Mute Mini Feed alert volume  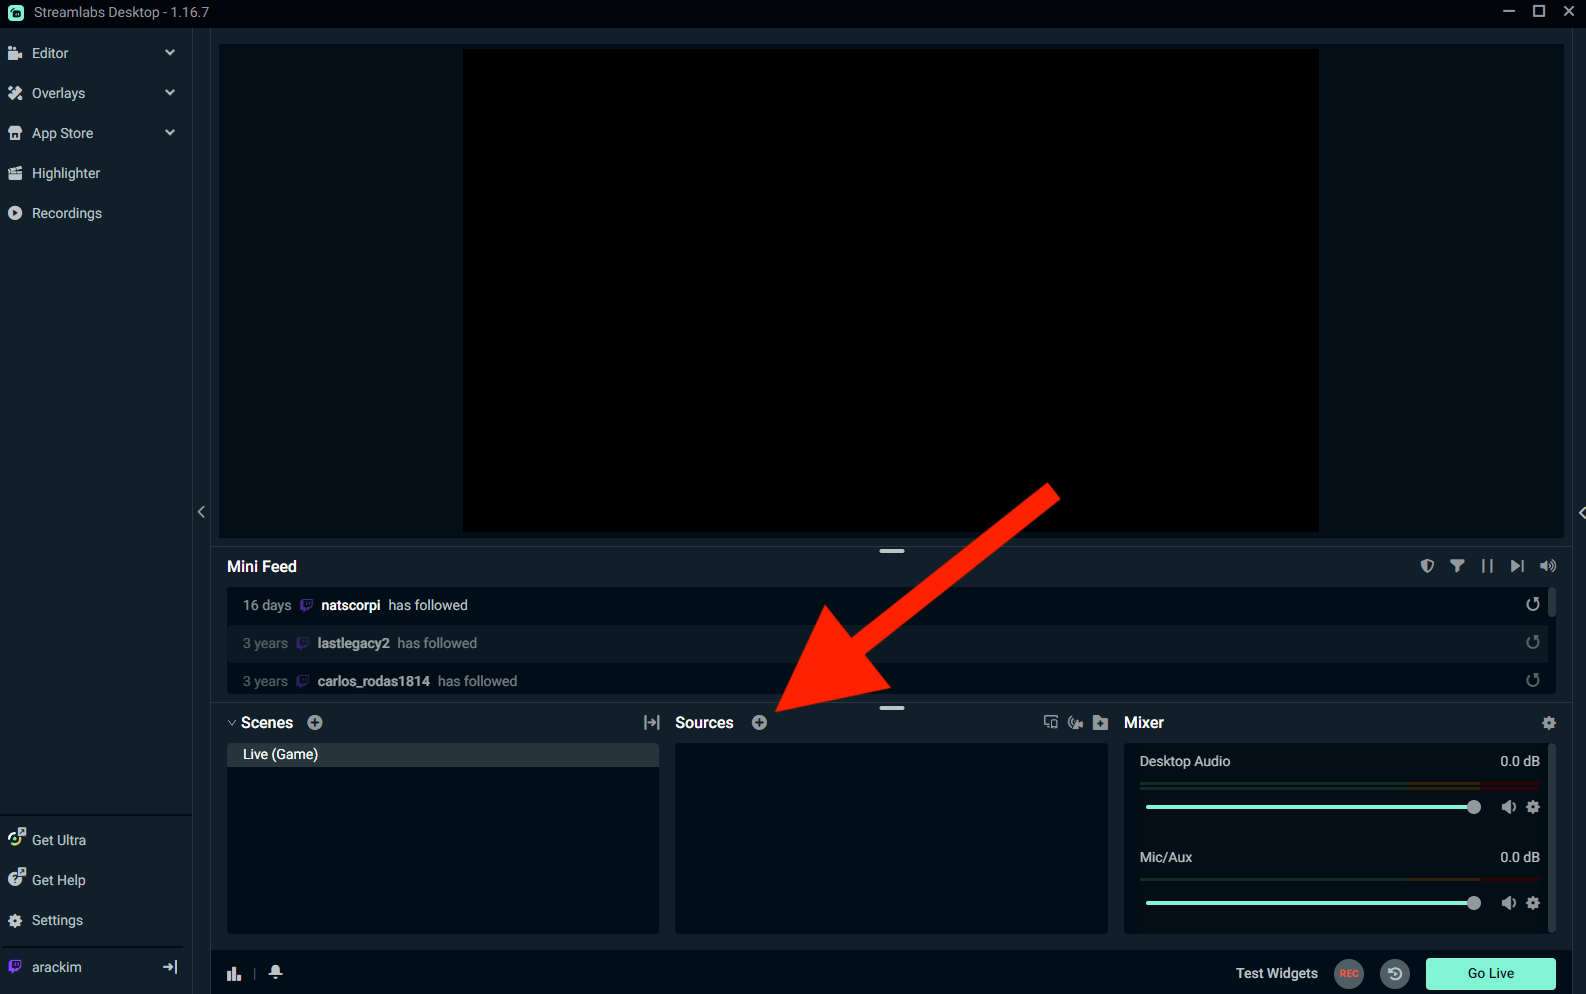[1548, 566]
